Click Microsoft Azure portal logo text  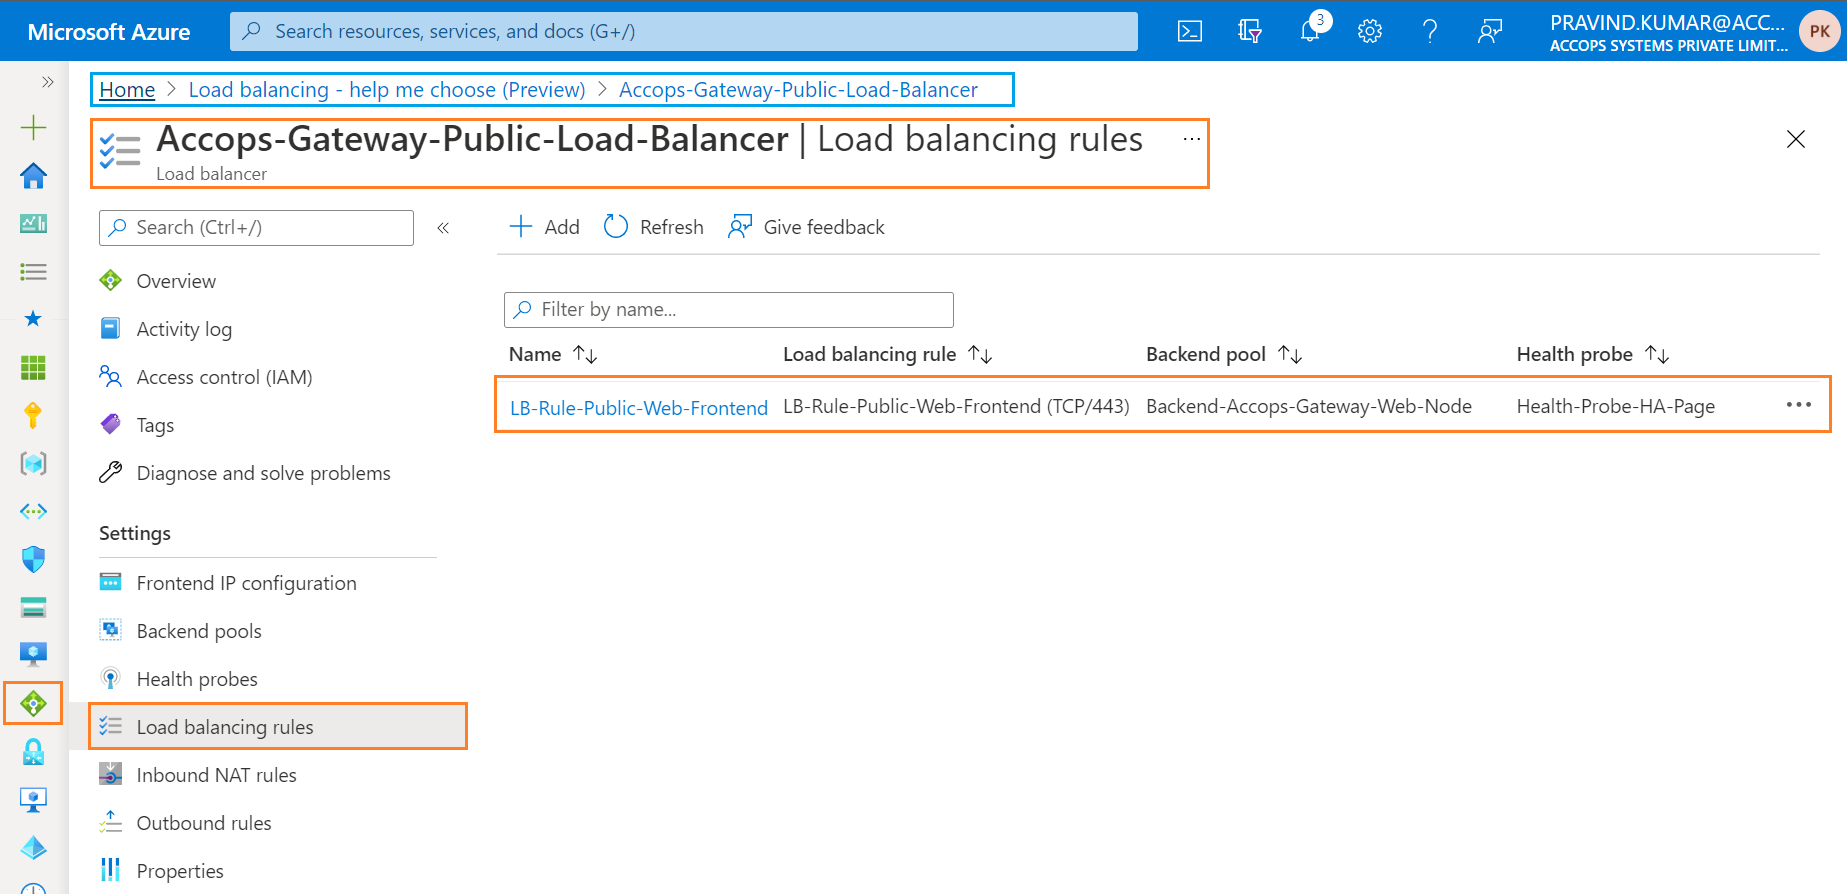coord(109,32)
